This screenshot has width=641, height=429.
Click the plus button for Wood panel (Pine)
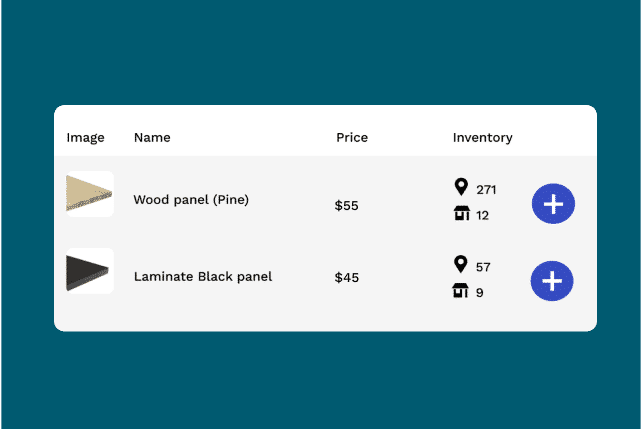click(x=553, y=204)
